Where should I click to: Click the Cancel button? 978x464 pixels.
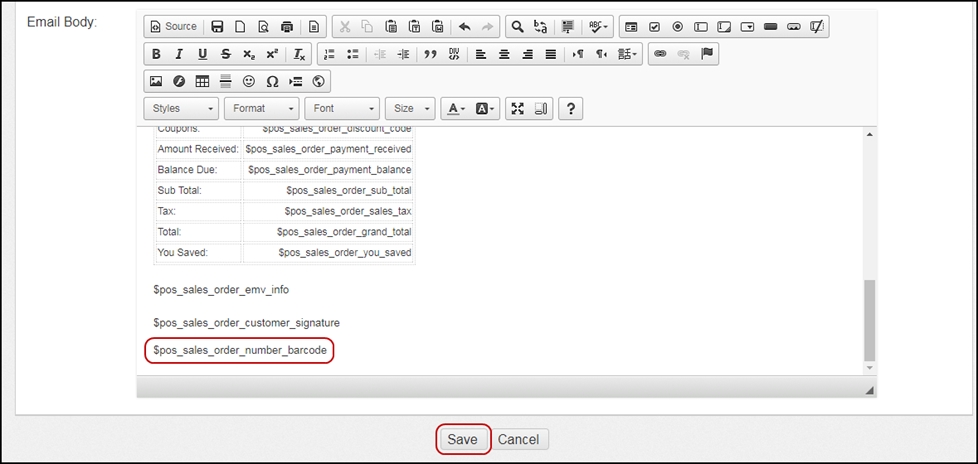[518, 440]
